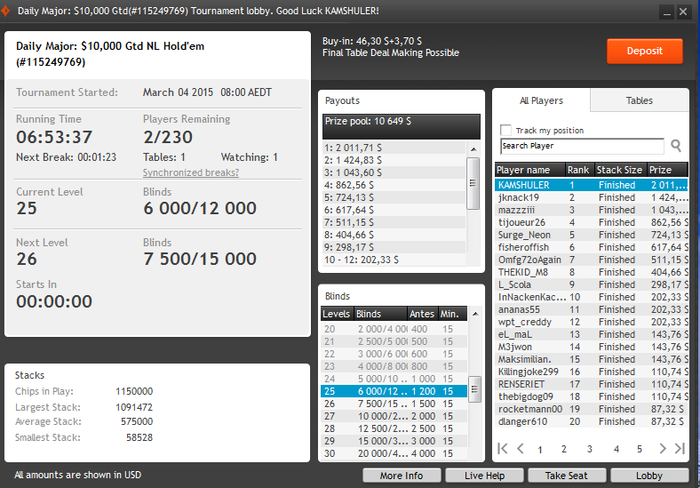Select player tijoueur26 row
This screenshot has height=488, width=700.
pyautogui.click(x=591, y=222)
